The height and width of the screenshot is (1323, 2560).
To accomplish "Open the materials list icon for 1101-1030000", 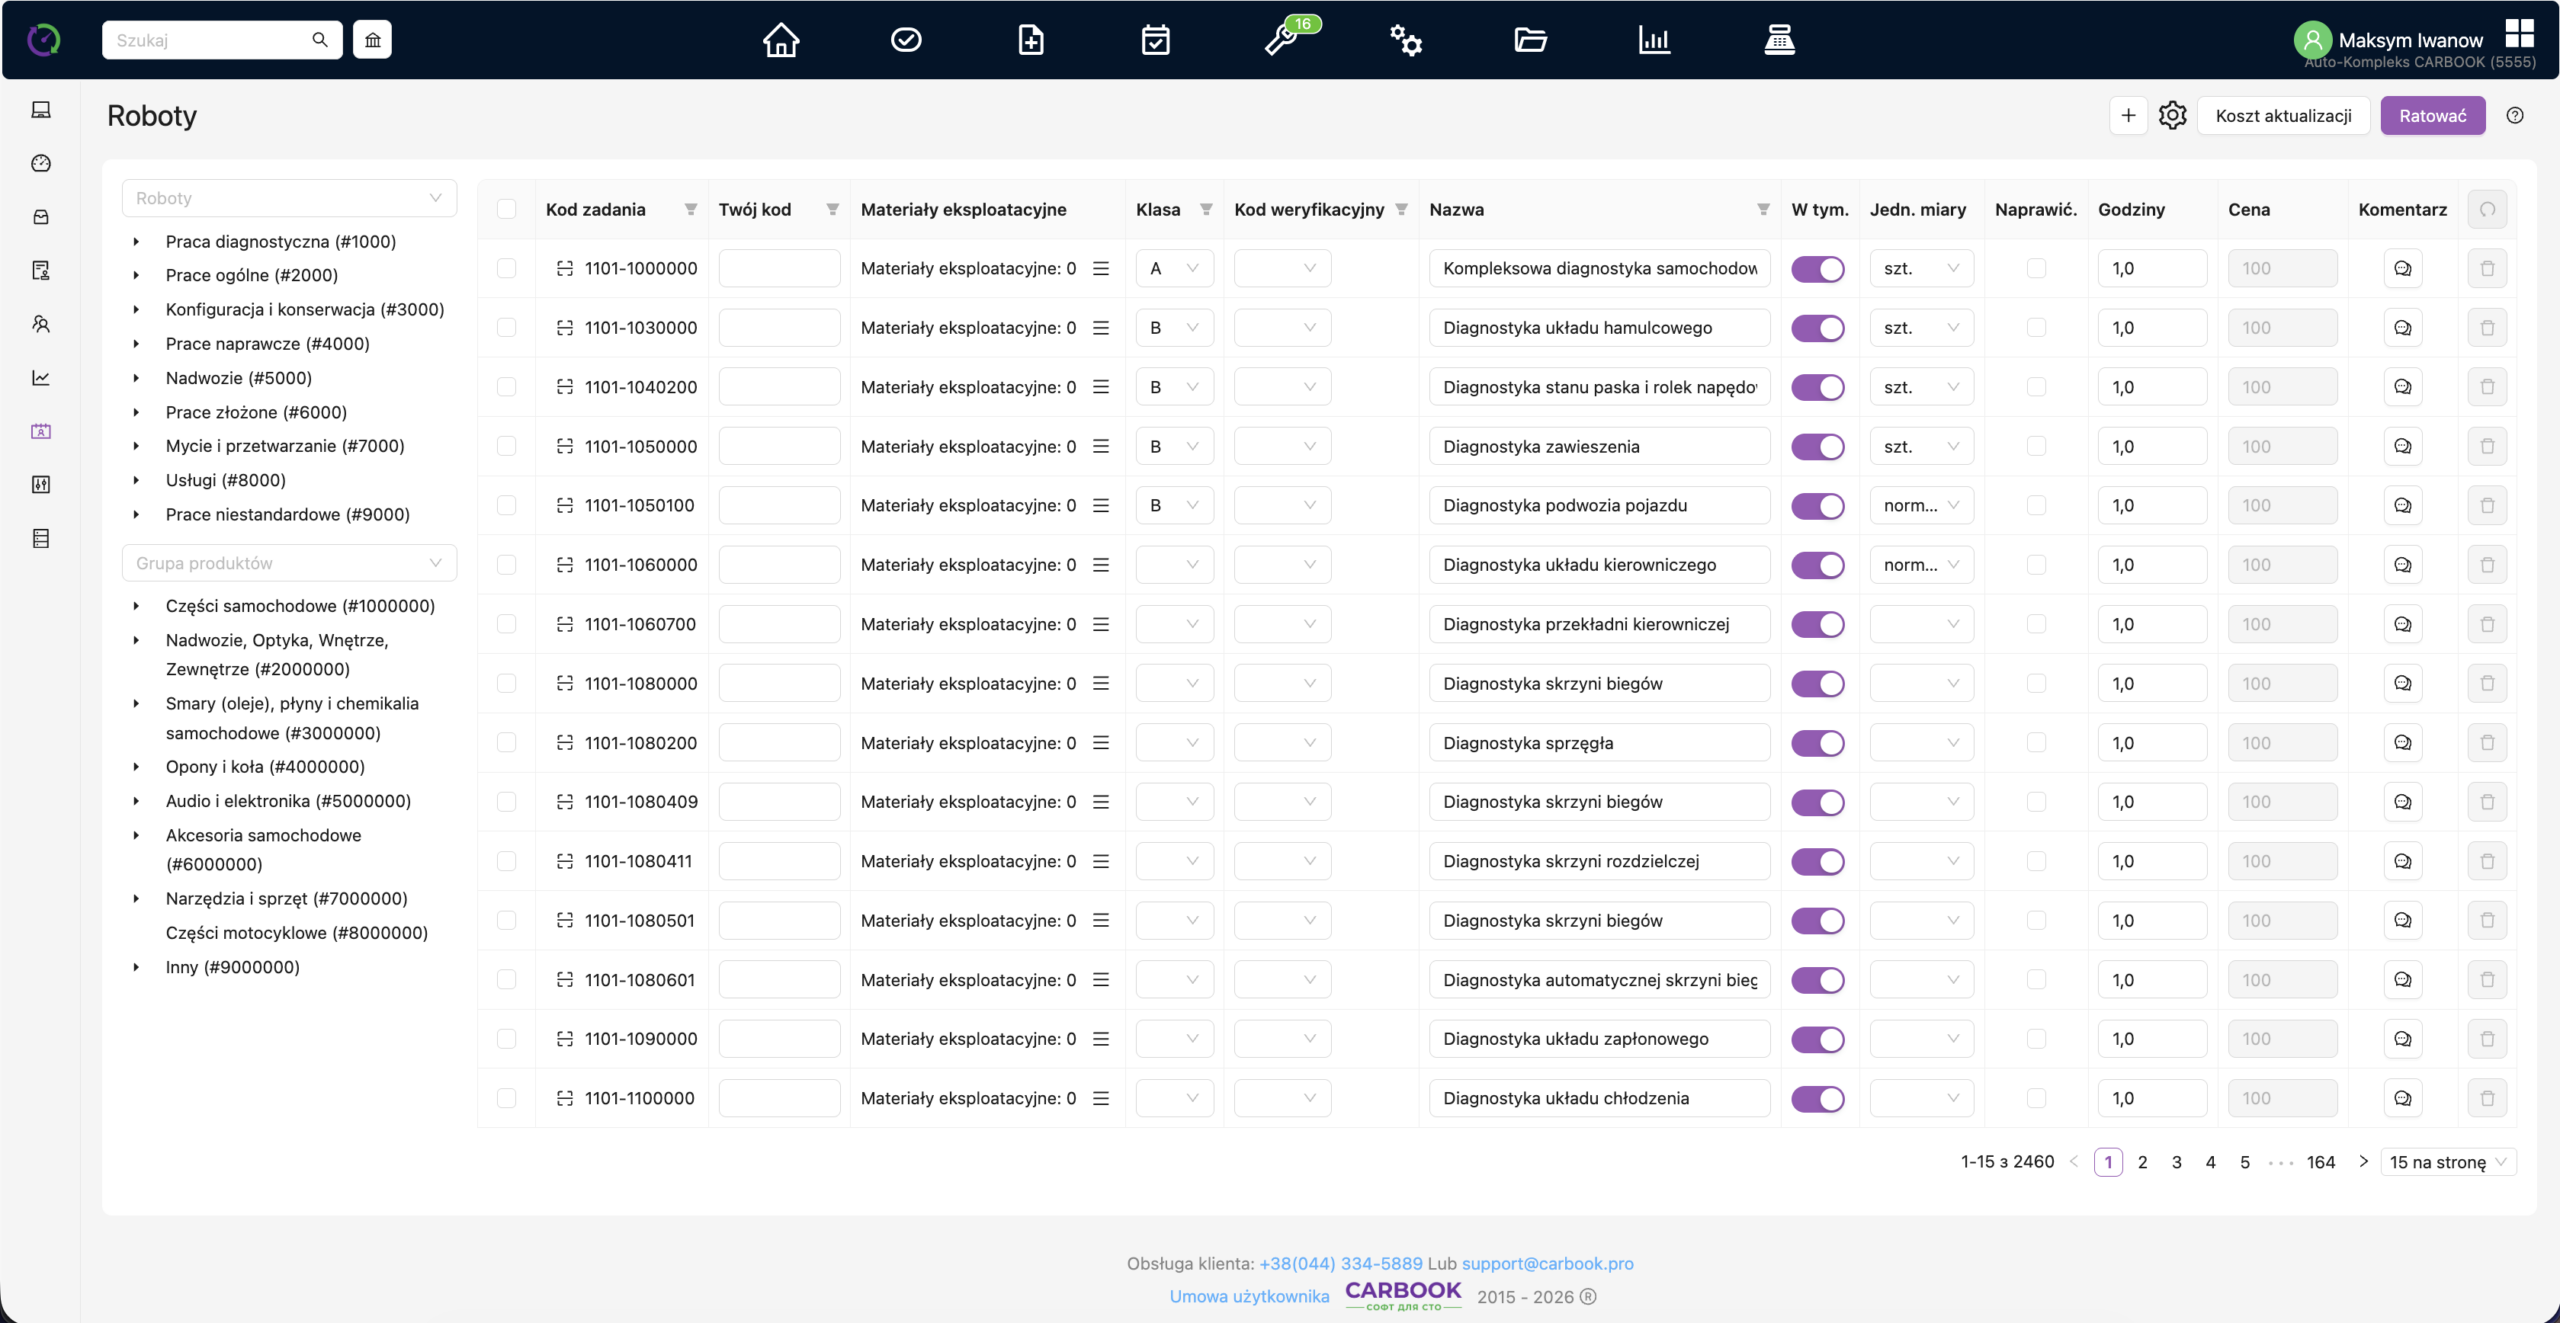I will pos(1101,328).
